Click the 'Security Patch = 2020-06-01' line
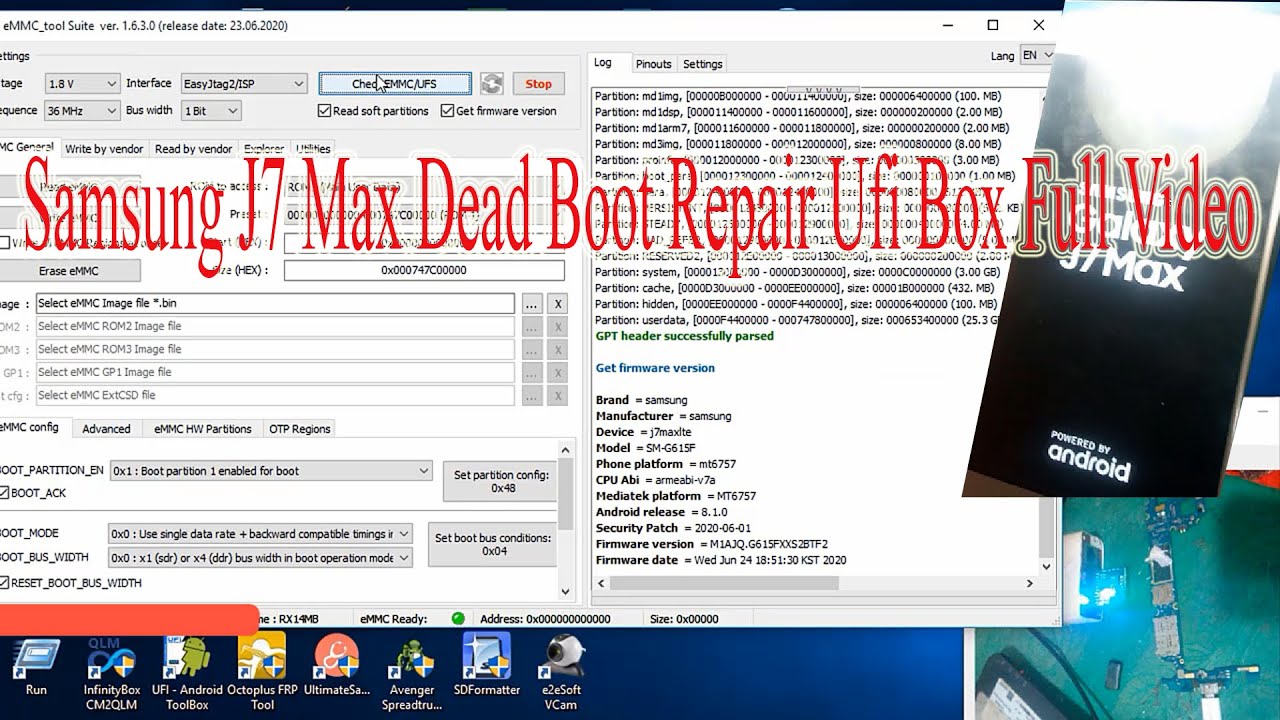The width and height of the screenshot is (1280, 720). click(673, 528)
